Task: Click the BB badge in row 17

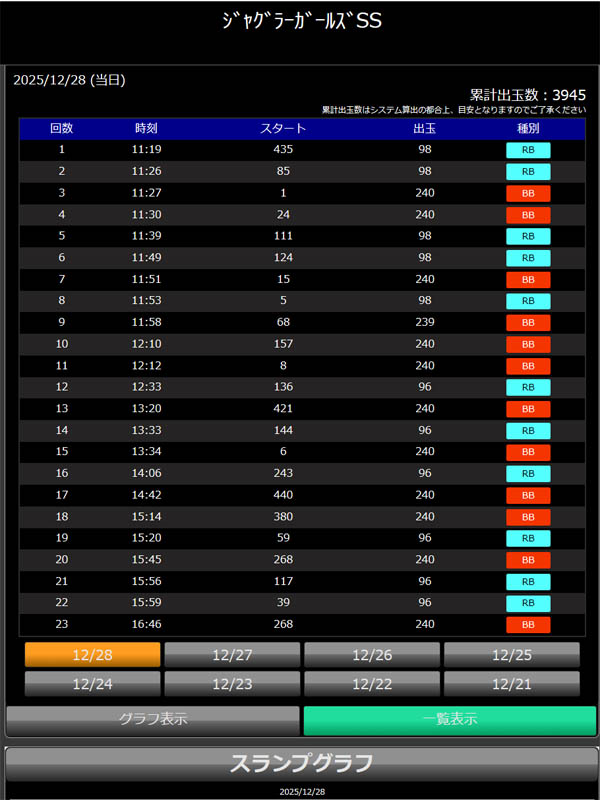Action: 528,495
